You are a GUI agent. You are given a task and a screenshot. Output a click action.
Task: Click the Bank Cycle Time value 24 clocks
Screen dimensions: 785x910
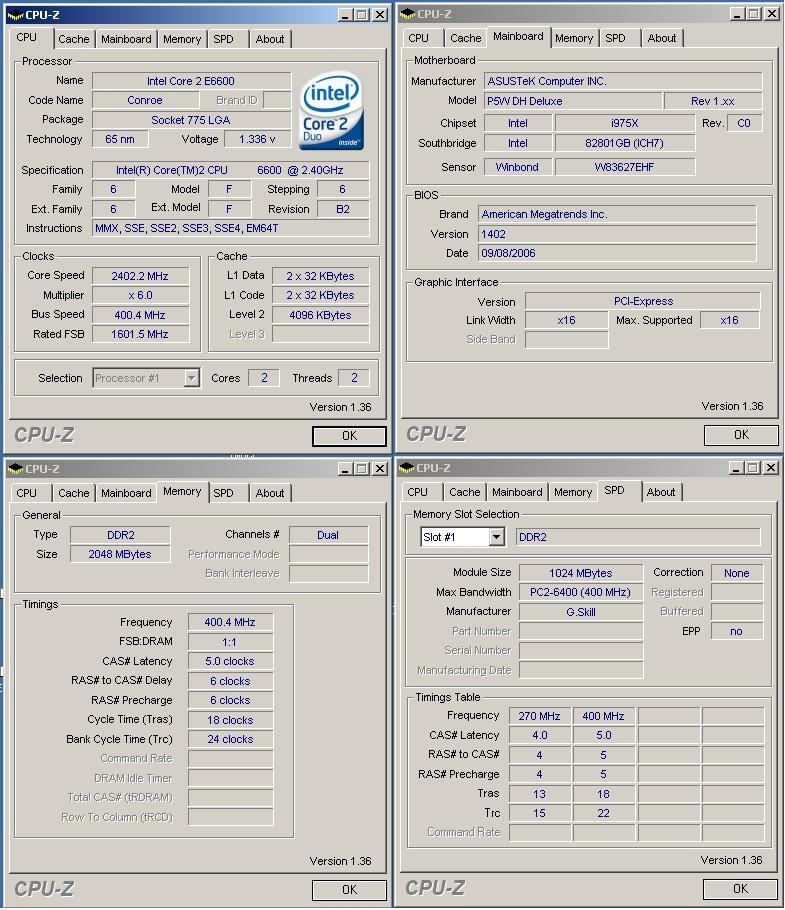click(x=230, y=739)
